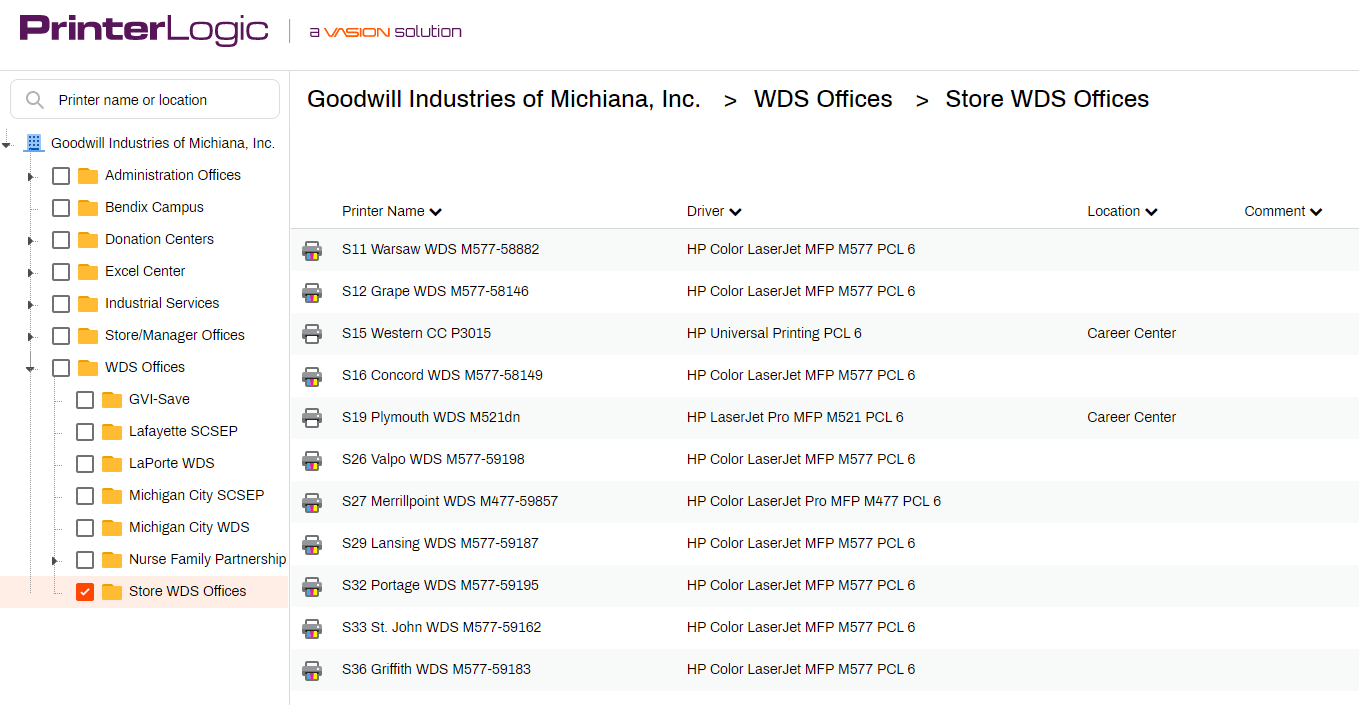1359x705 pixels.
Task: Expand the Donation Centers tree node
Action: pyautogui.click(x=31, y=241)
